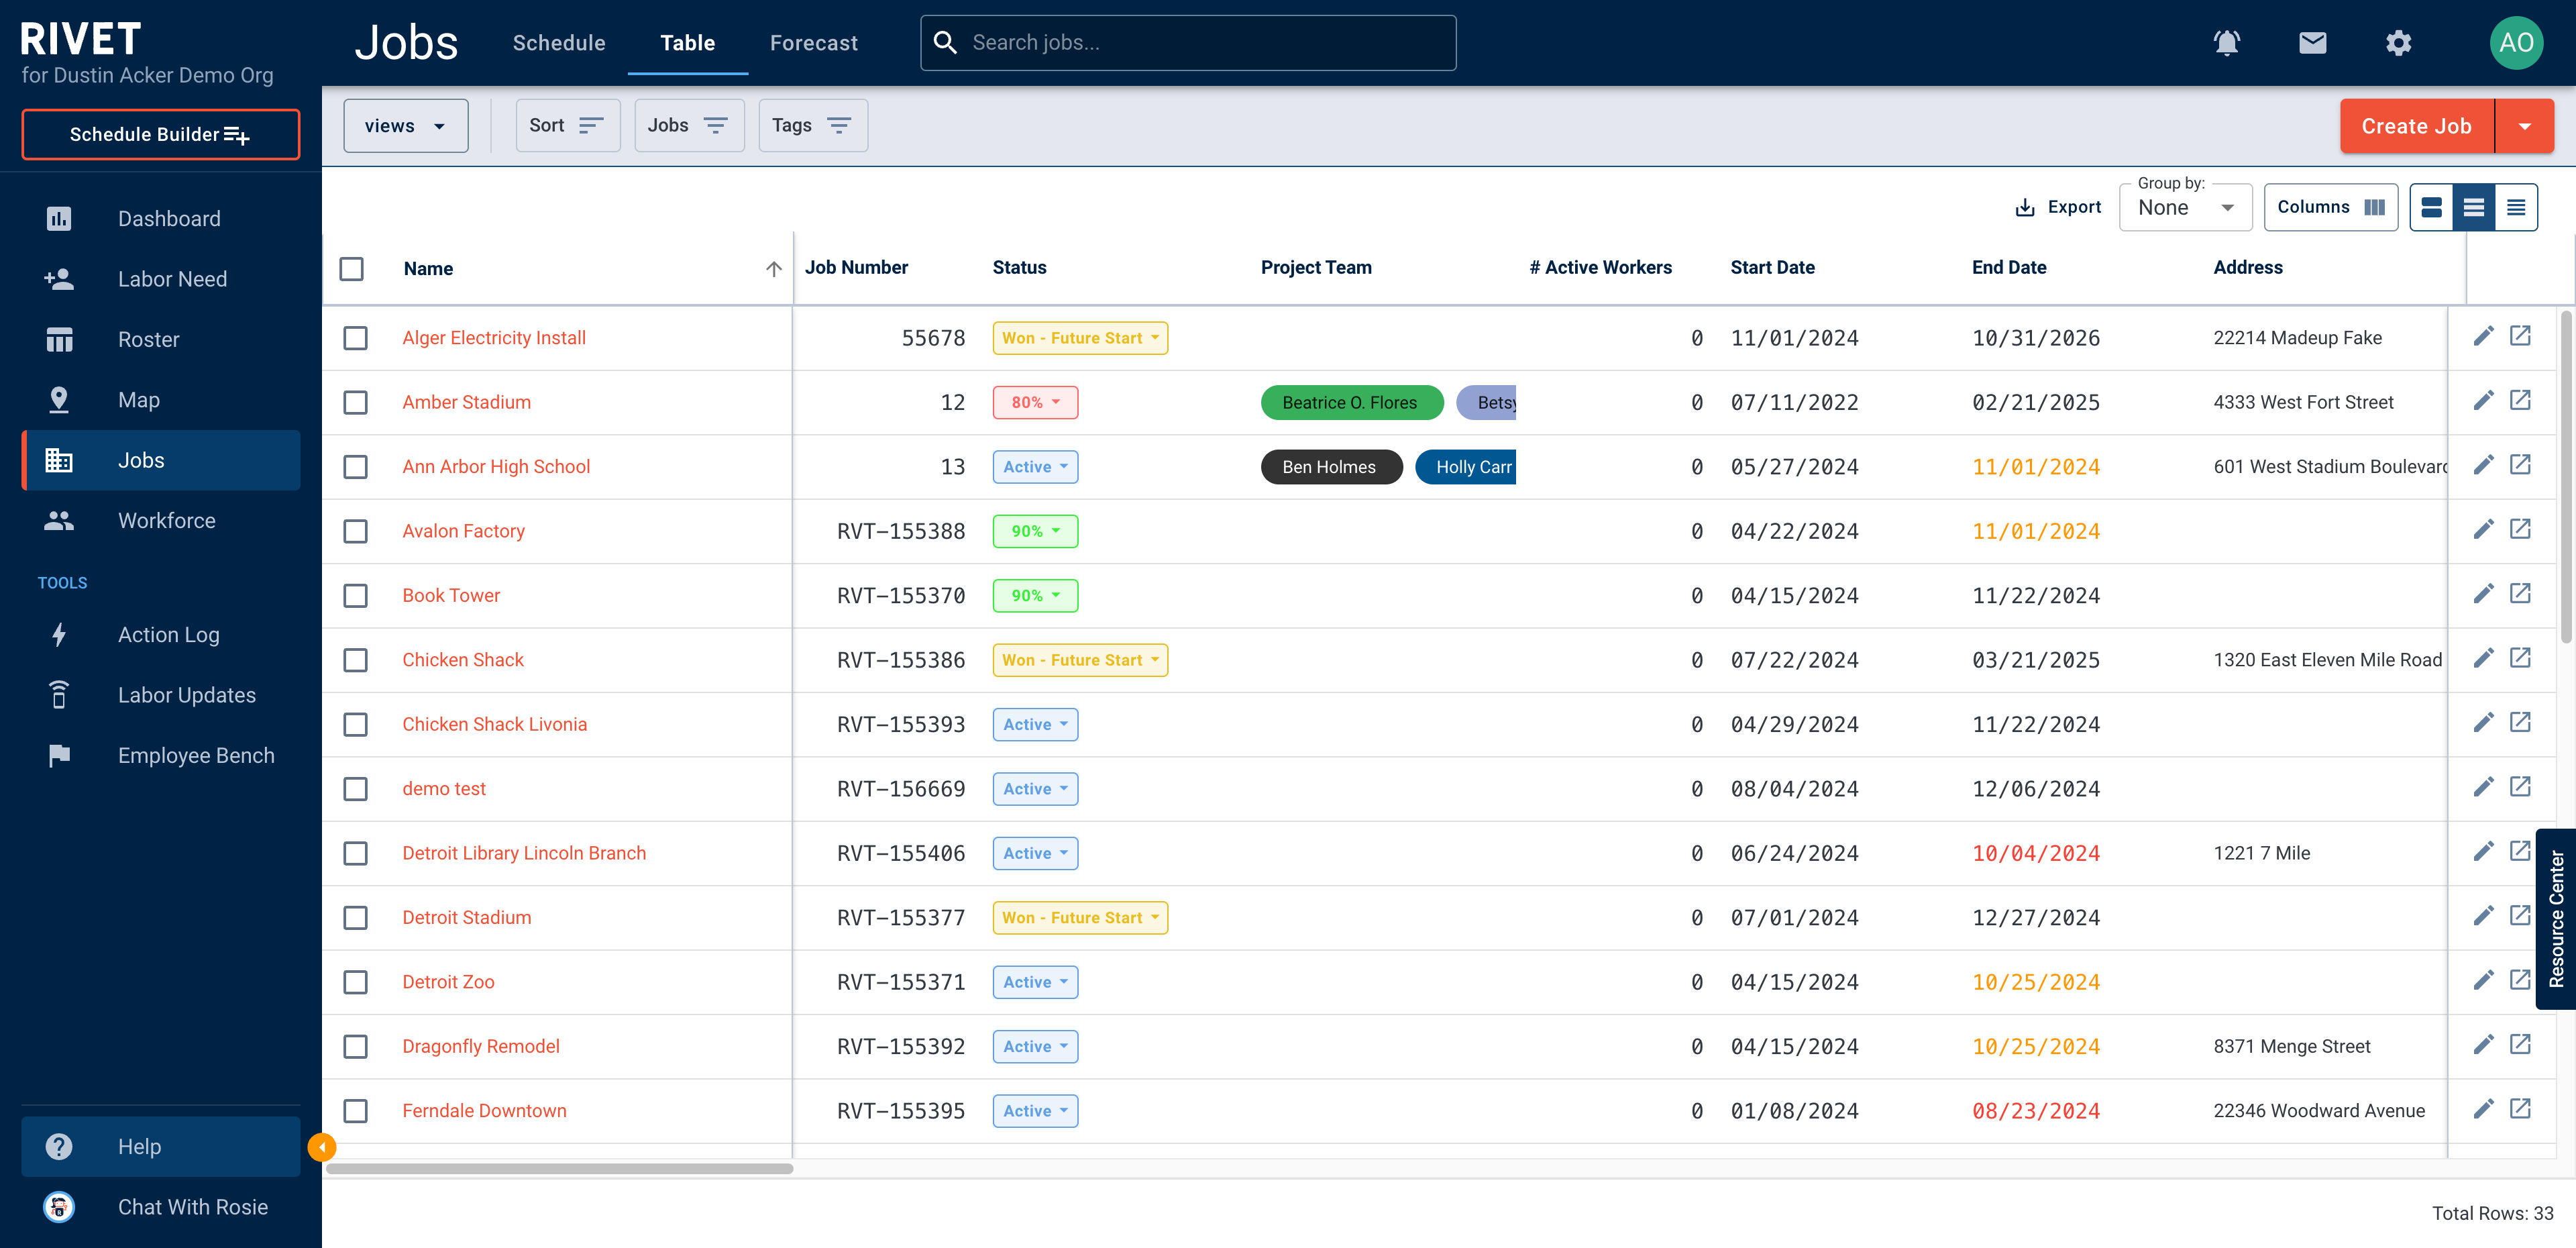Click the Roster table icon
The width and height of the screenshot is (2576, 1248).
(x=59, y=339)
